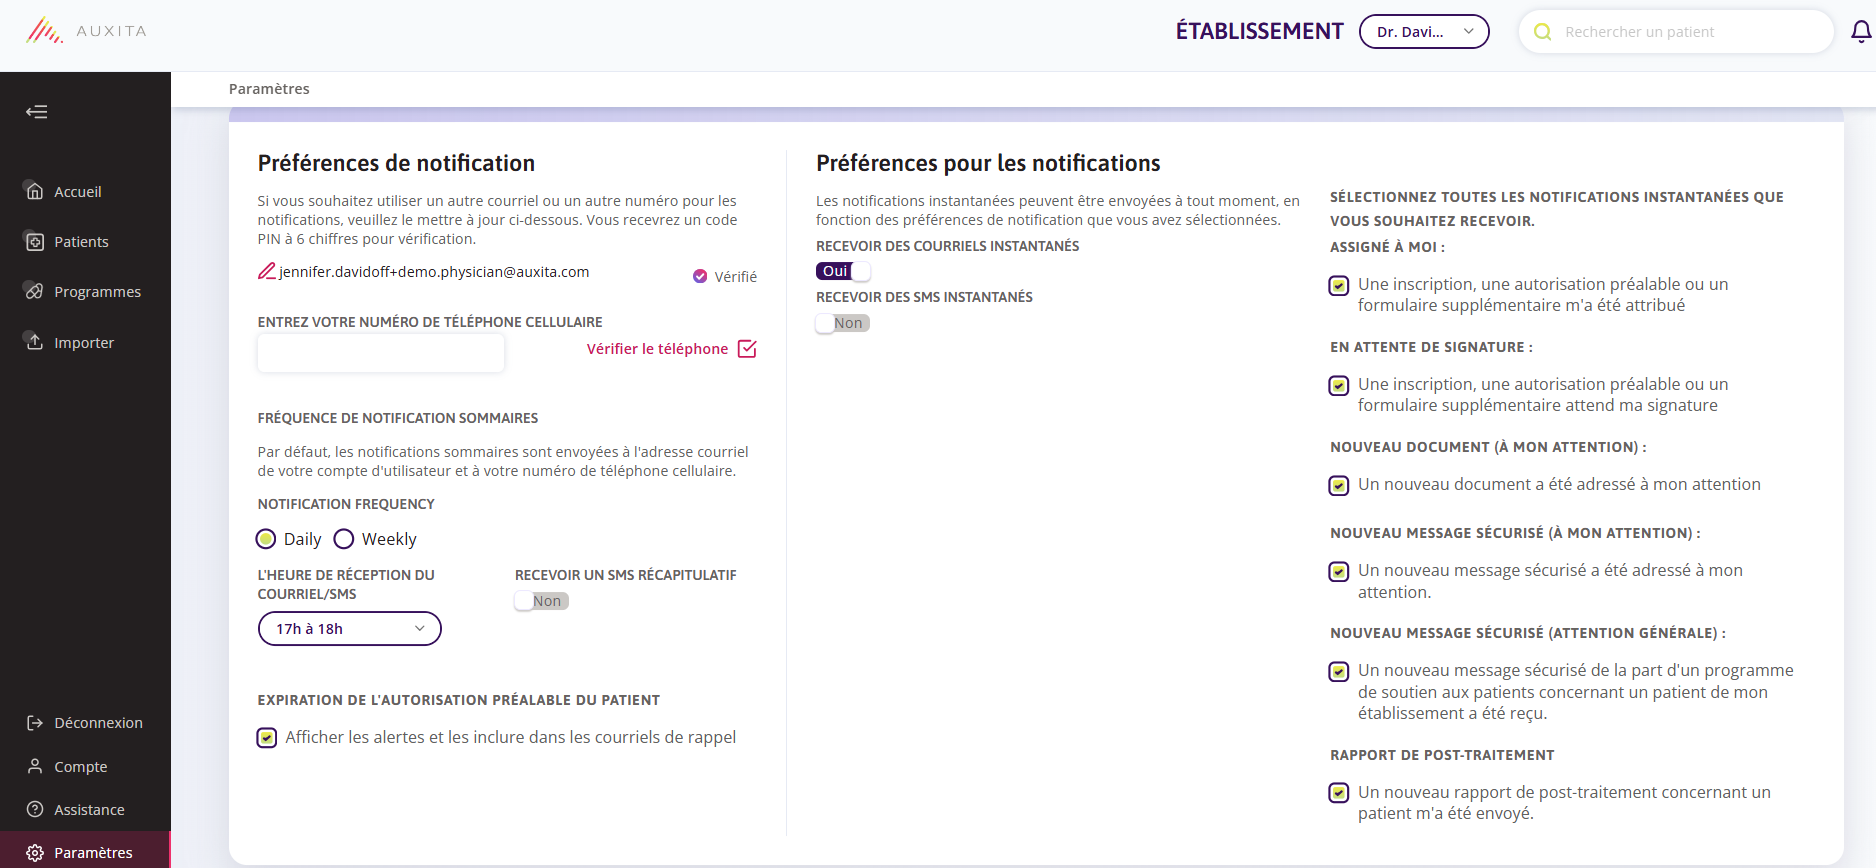The image size is (1876, 868).
Task: Collapse the sidebar with the arrow menu icon
Action: [37, 112]
